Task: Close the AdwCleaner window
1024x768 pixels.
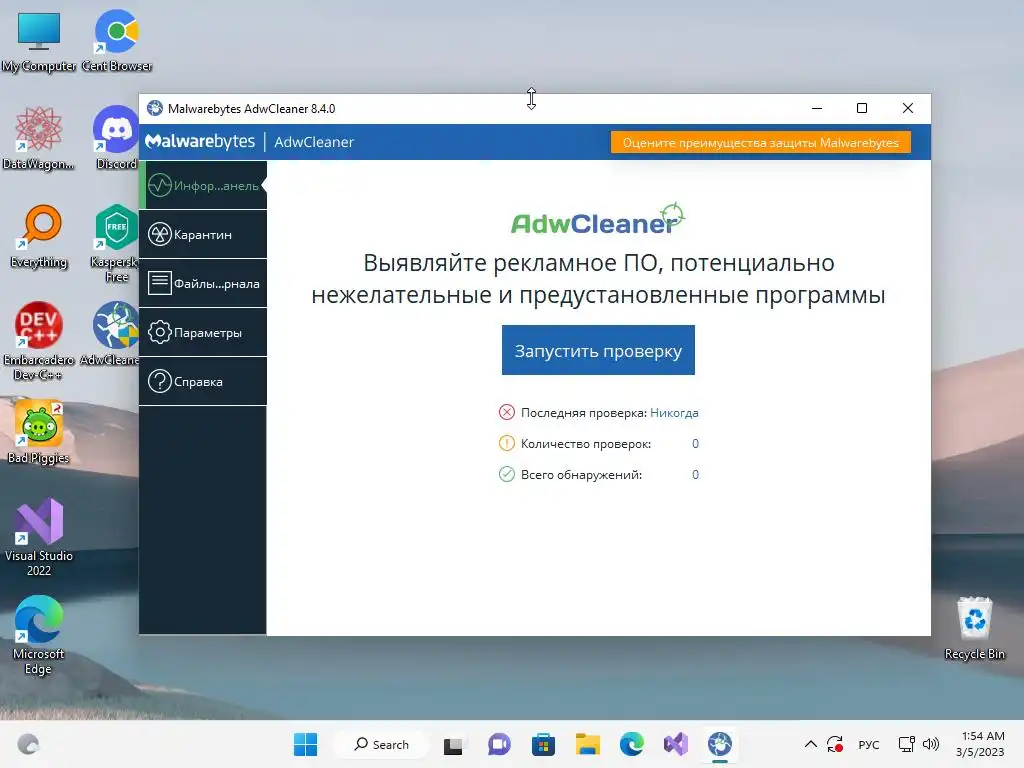Action: (x=908, y=108)
